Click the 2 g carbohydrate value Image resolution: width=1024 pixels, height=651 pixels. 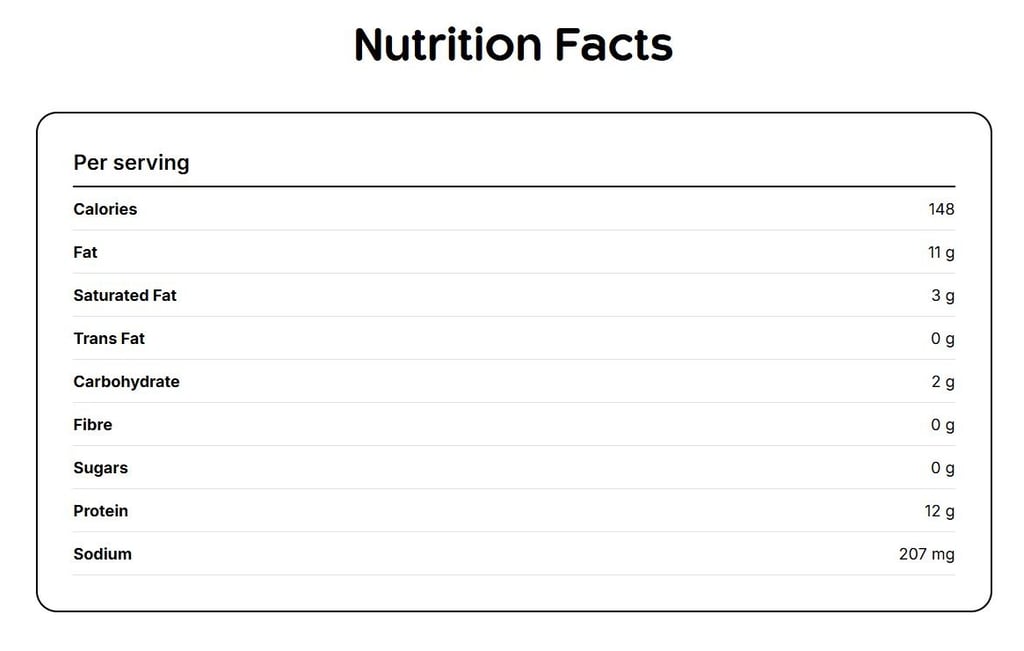pyautogui.click(x=943, y=382)
